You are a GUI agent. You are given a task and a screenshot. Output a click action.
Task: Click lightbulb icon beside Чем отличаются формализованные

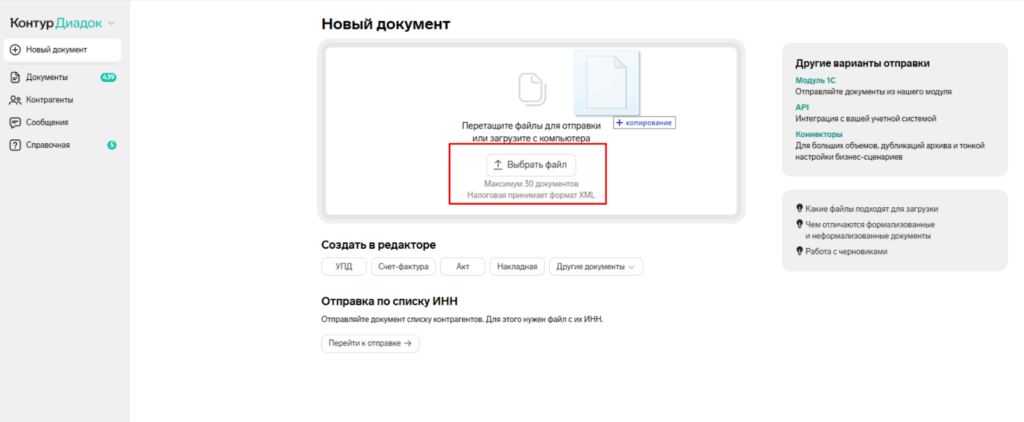(x=799, y=225)
